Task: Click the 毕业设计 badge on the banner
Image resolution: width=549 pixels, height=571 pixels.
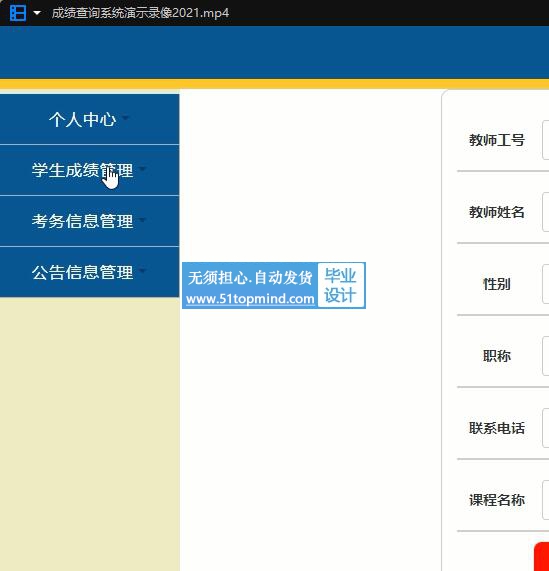Action: click(x=340, y=286)
